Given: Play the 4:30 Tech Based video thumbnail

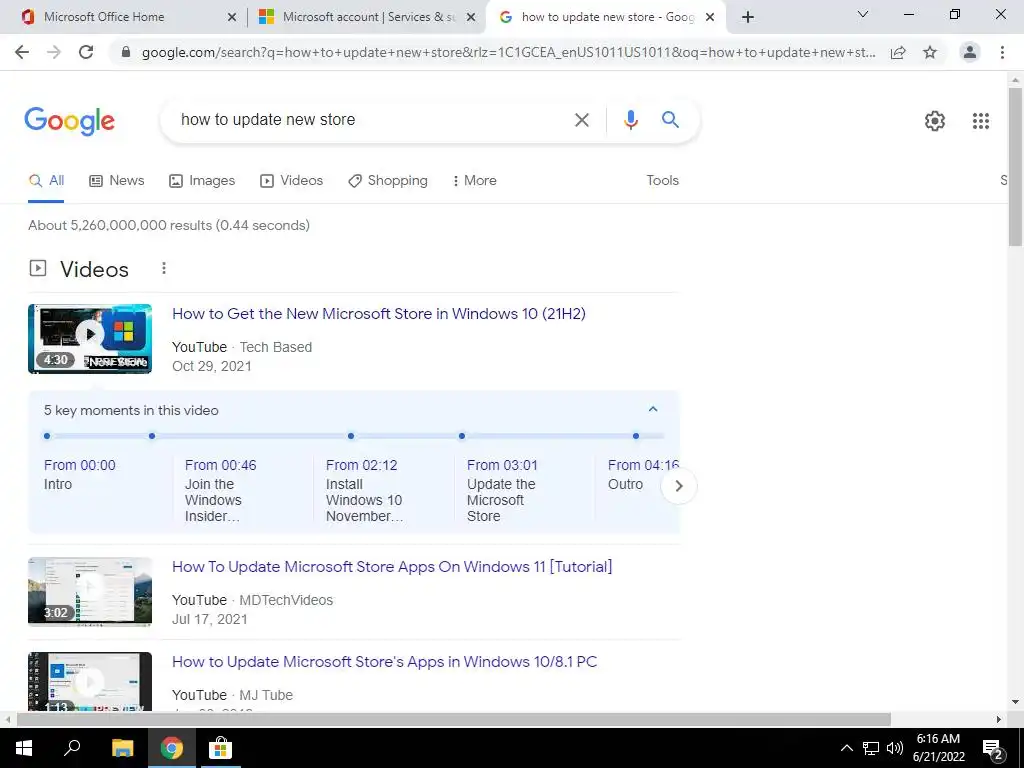Looking at the screenshot, I should (x=90, y=339).
